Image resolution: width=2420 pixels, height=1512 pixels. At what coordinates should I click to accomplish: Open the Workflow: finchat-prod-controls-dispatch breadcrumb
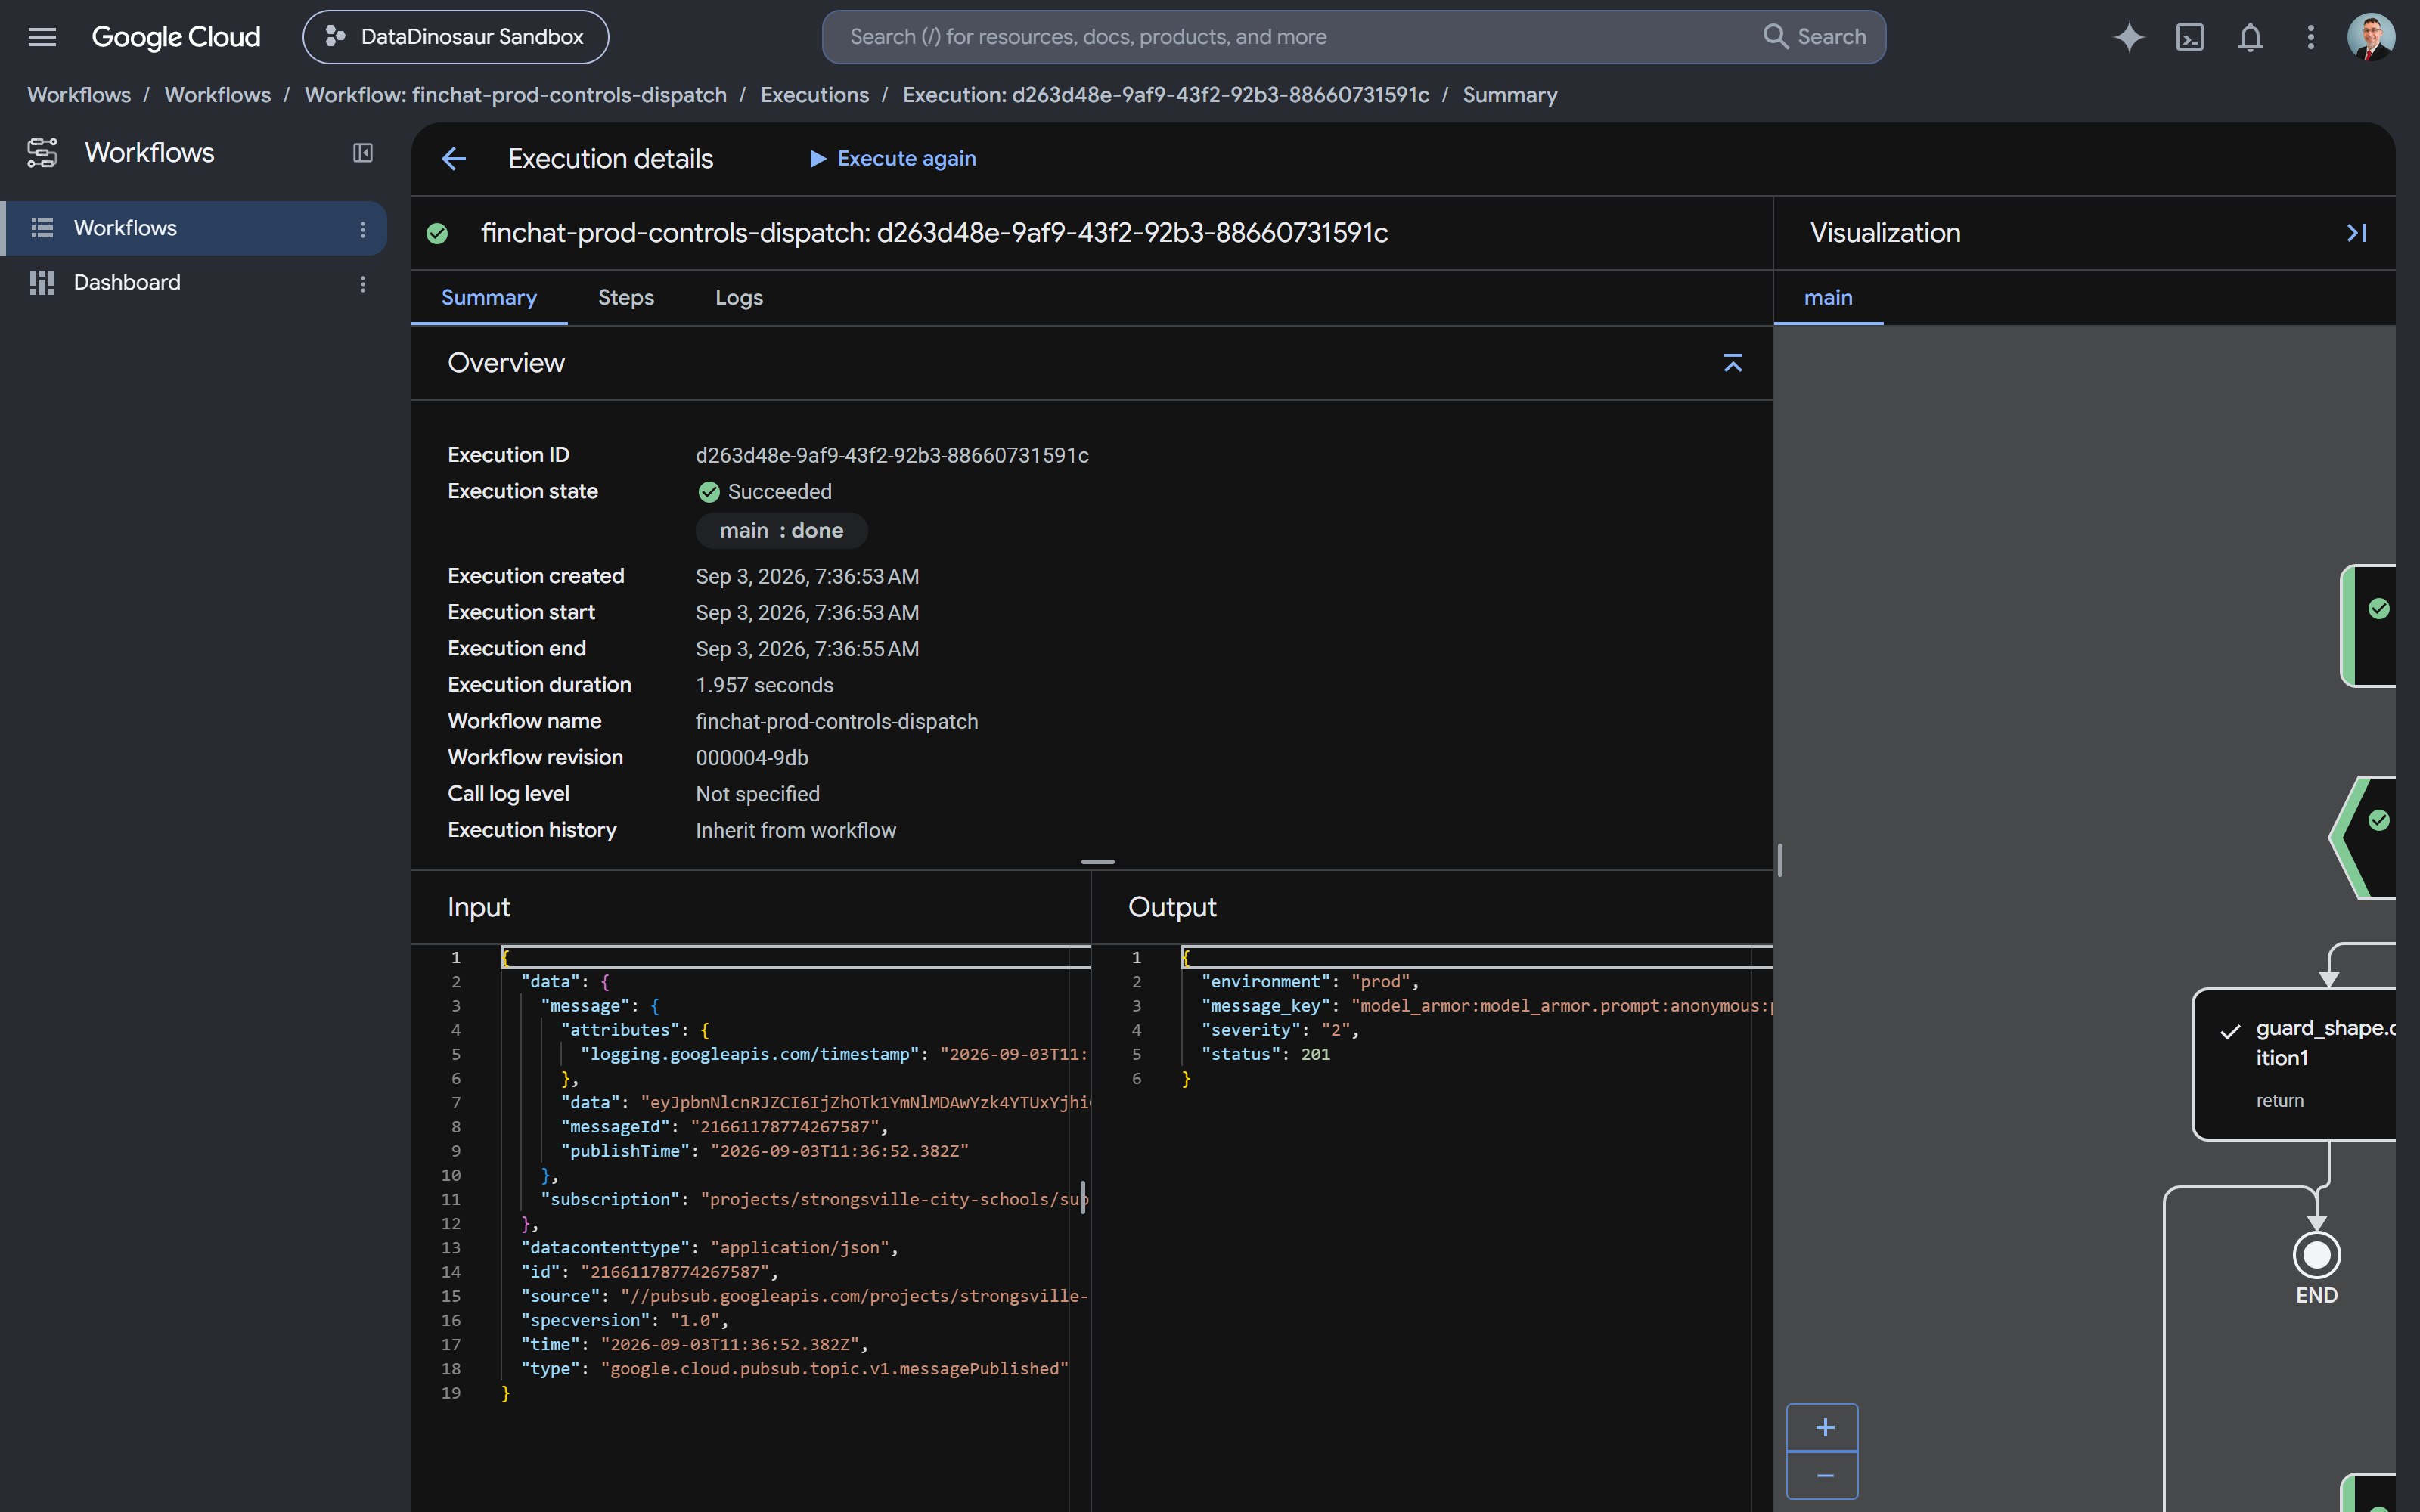pyautogui.click(x=516, y=95)
